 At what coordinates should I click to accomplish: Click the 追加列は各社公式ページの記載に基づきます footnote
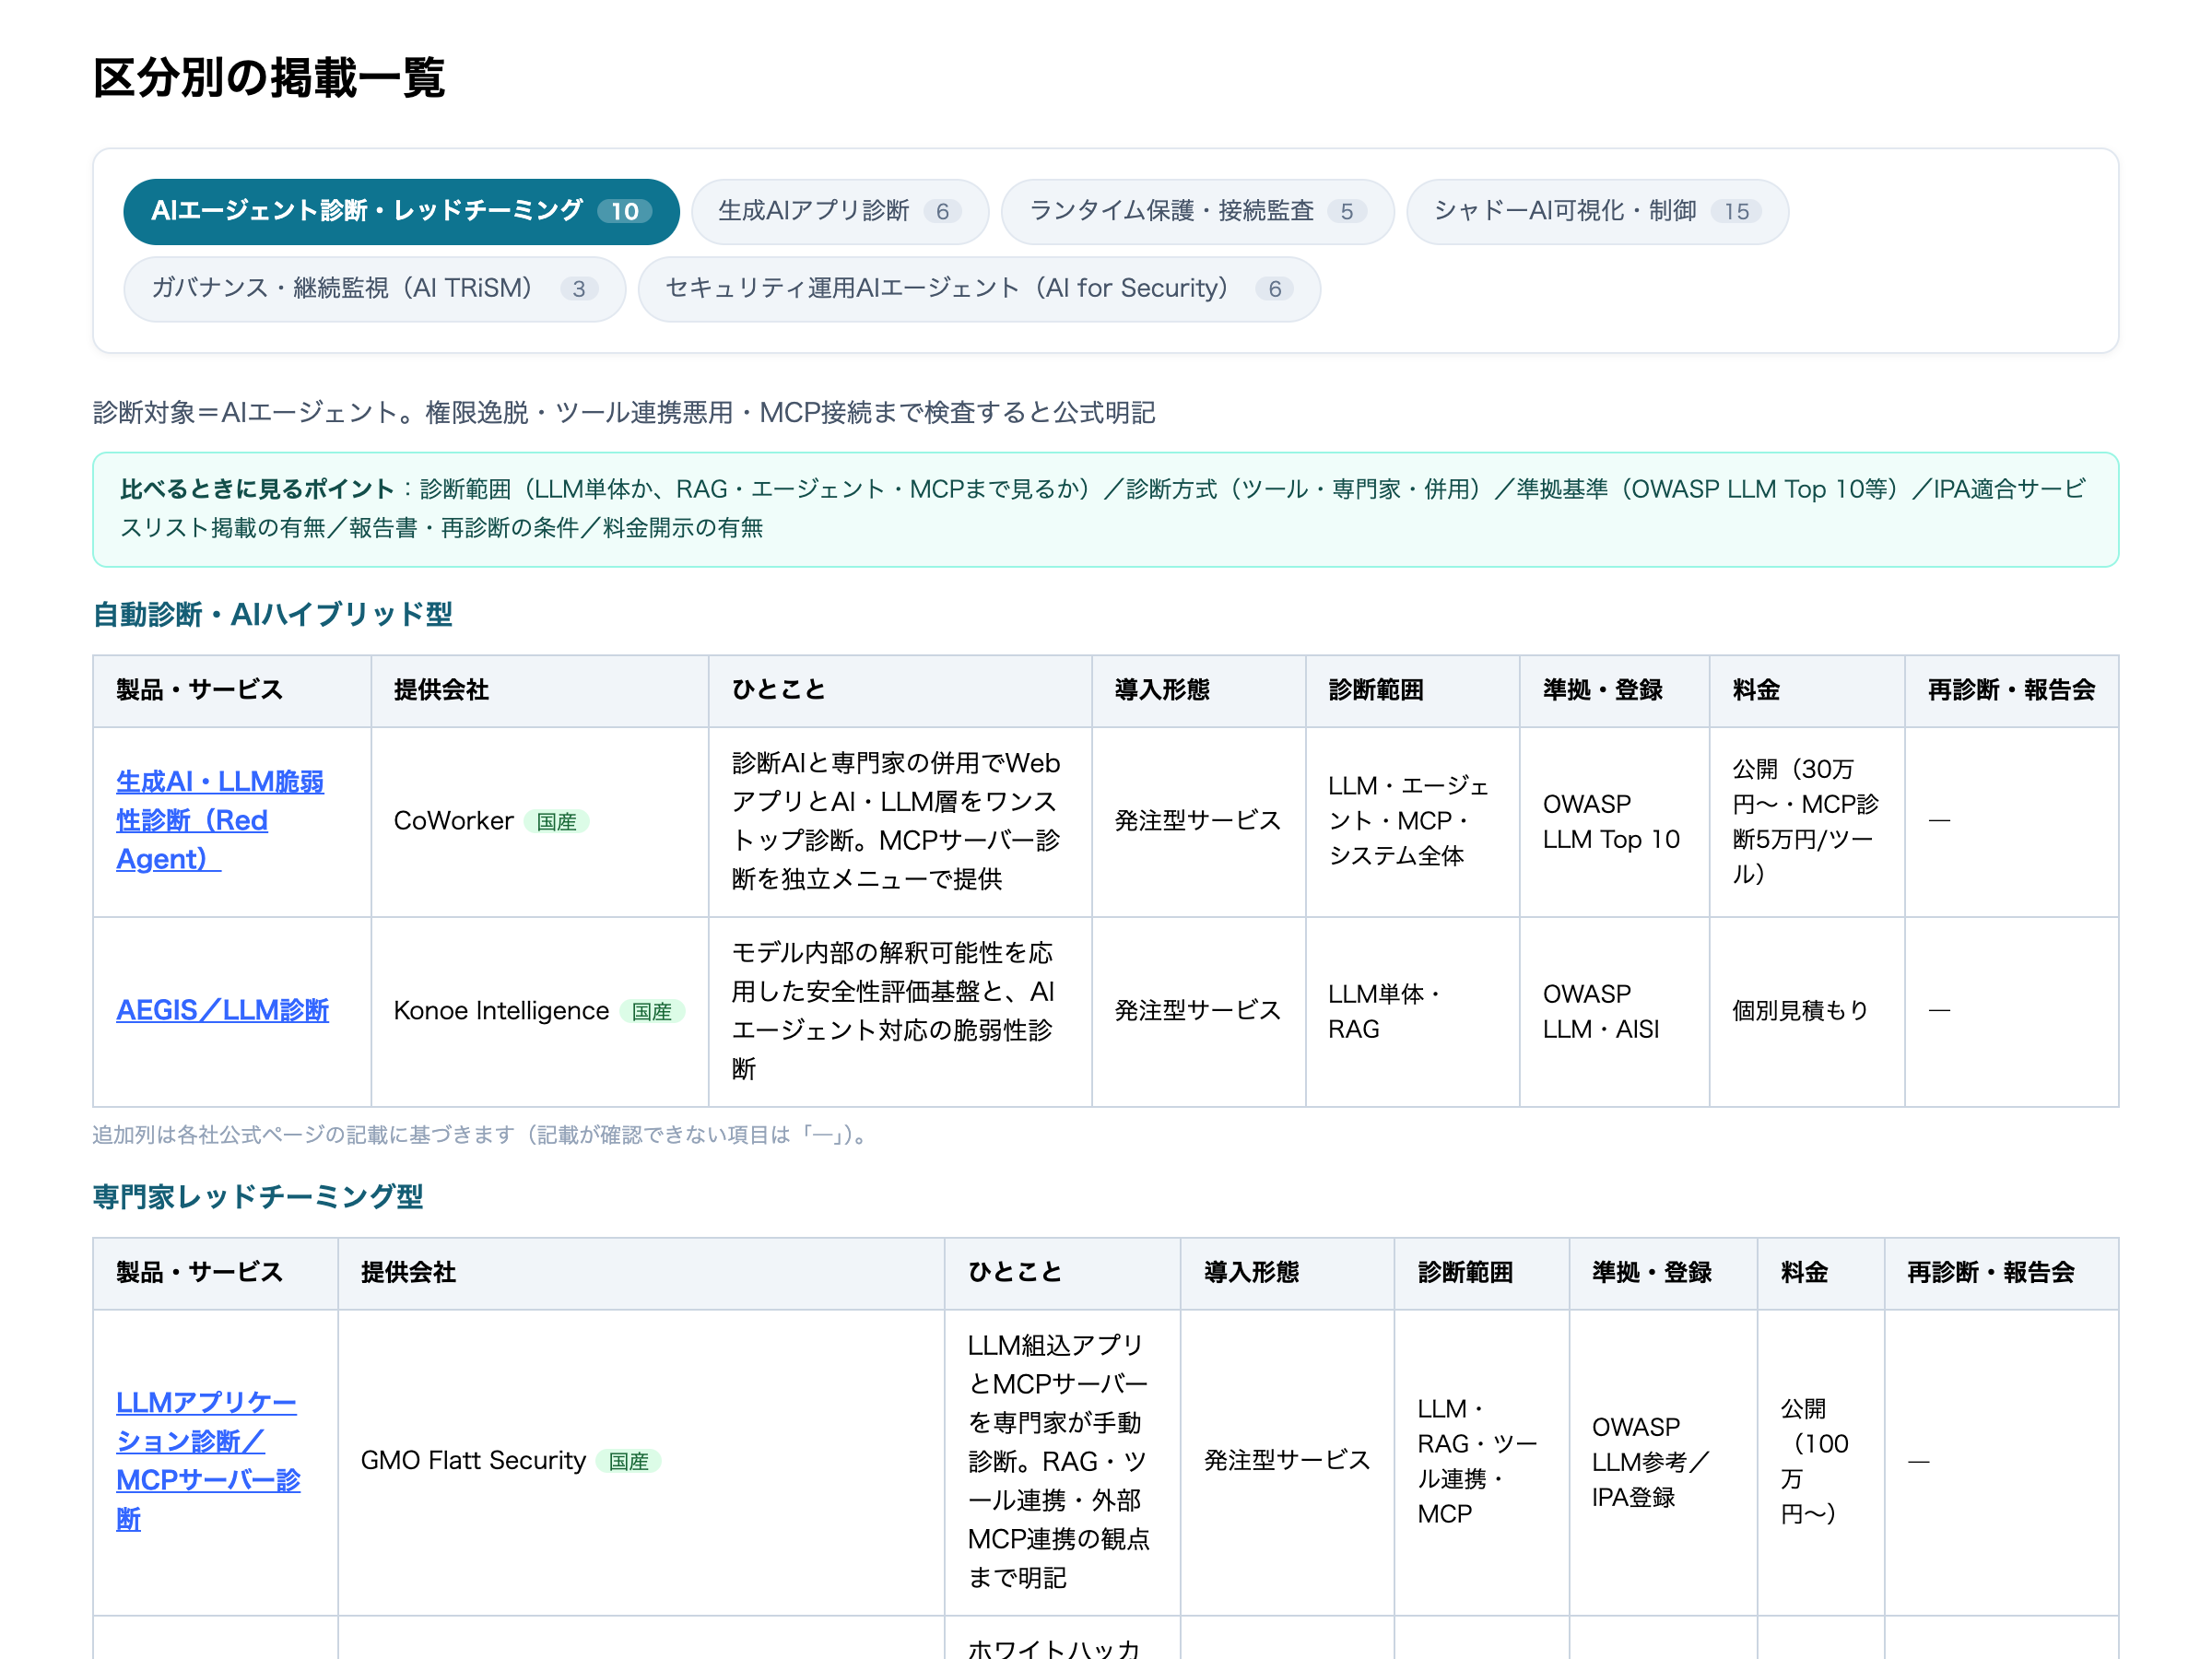tap(484, 1135)
